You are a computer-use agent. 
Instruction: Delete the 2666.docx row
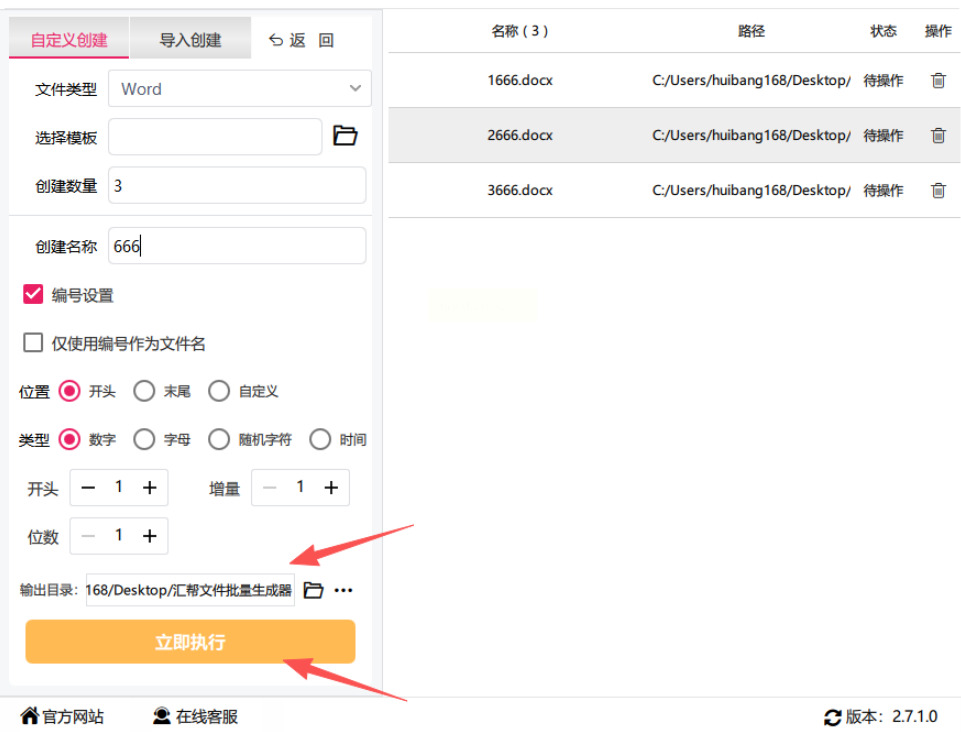[x=938, y=135]
